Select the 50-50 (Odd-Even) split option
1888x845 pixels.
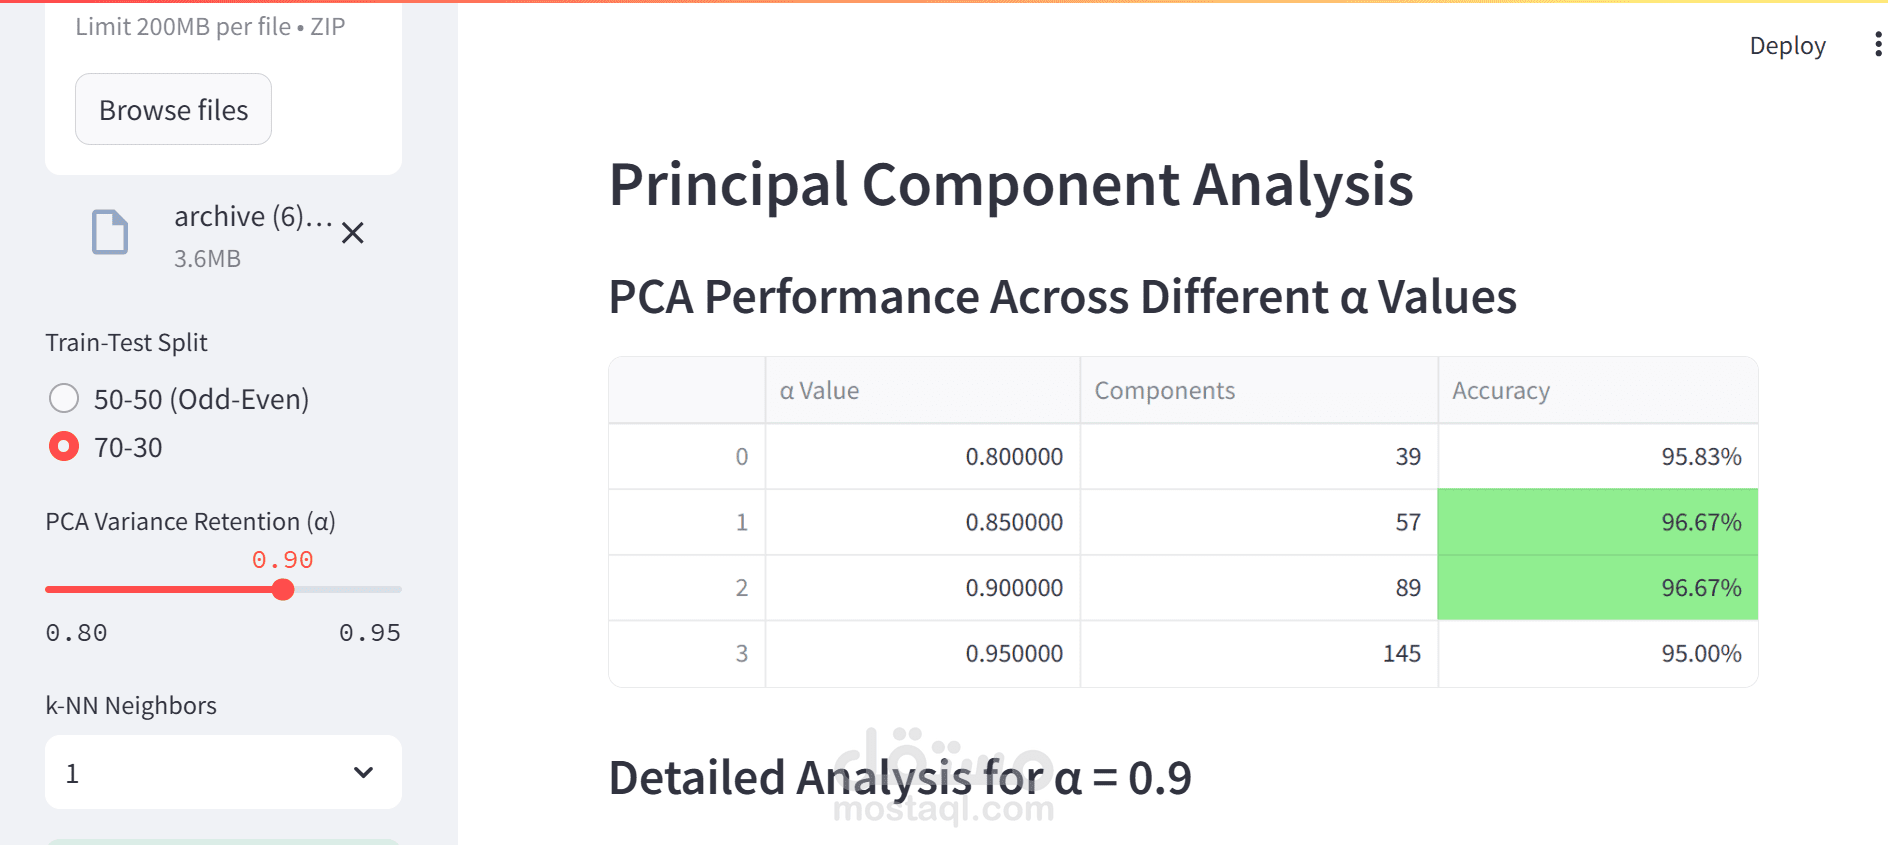pos(64,398)
